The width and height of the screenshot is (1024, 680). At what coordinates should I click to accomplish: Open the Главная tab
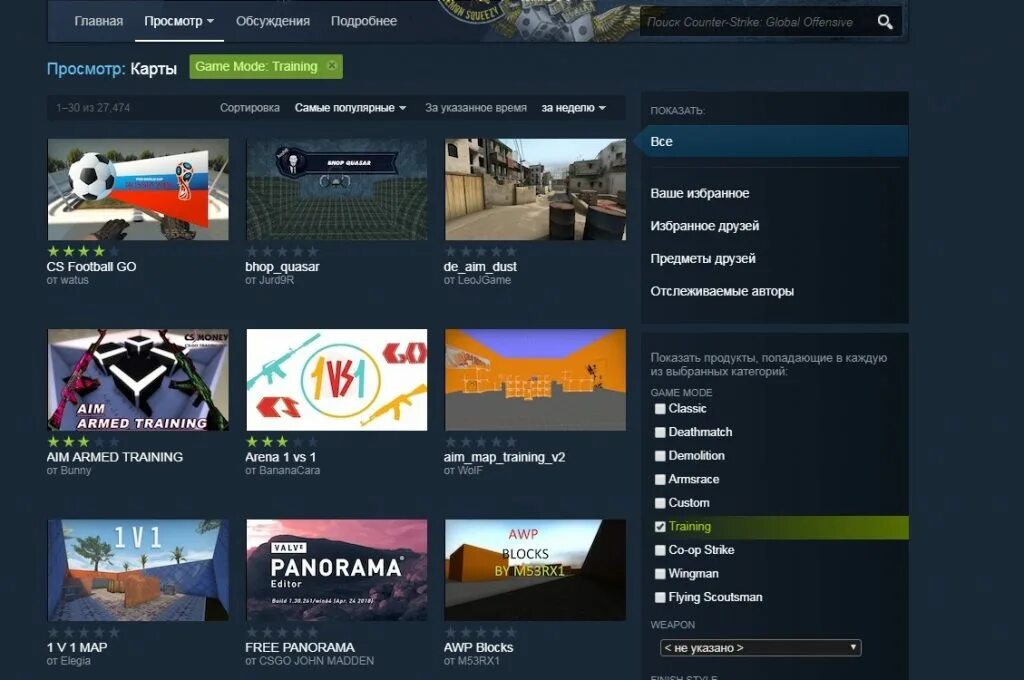[x=99, y=21]
